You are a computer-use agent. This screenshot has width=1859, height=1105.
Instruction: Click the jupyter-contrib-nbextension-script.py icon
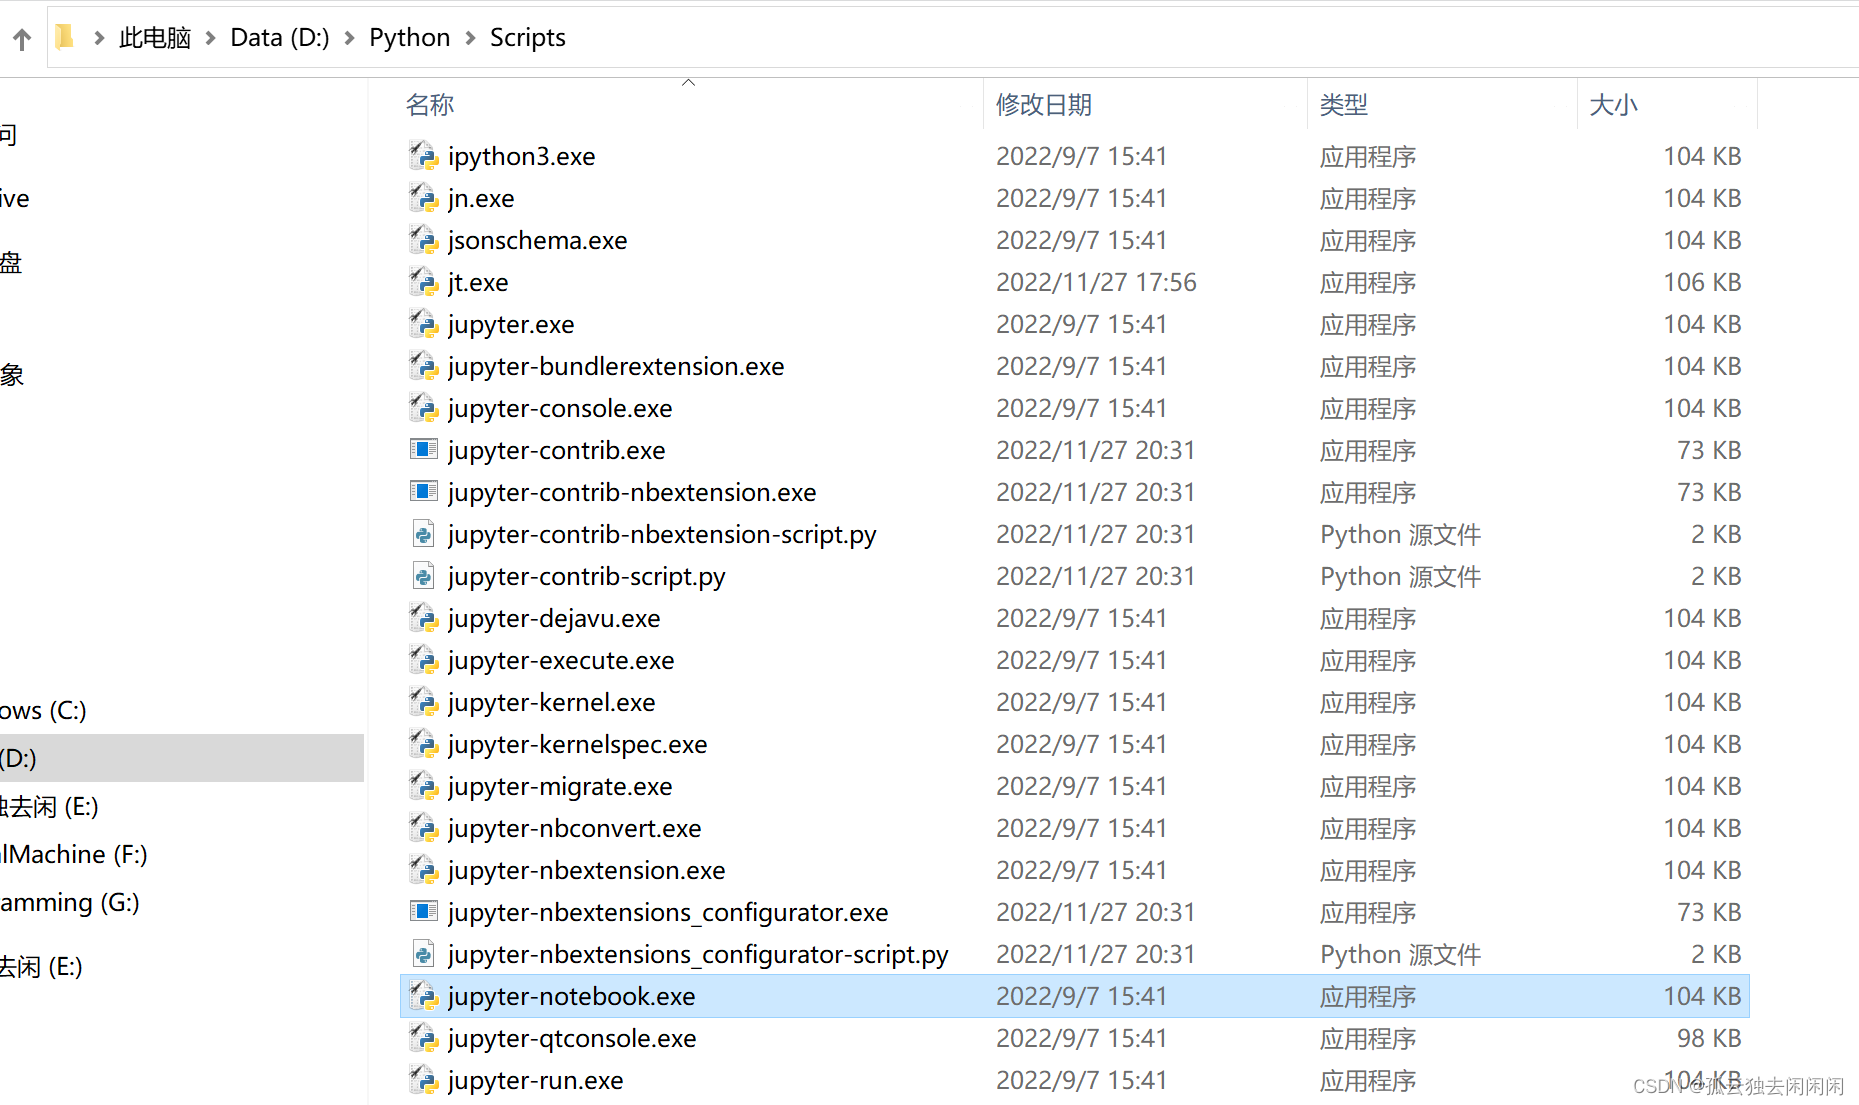click(424, 534)
